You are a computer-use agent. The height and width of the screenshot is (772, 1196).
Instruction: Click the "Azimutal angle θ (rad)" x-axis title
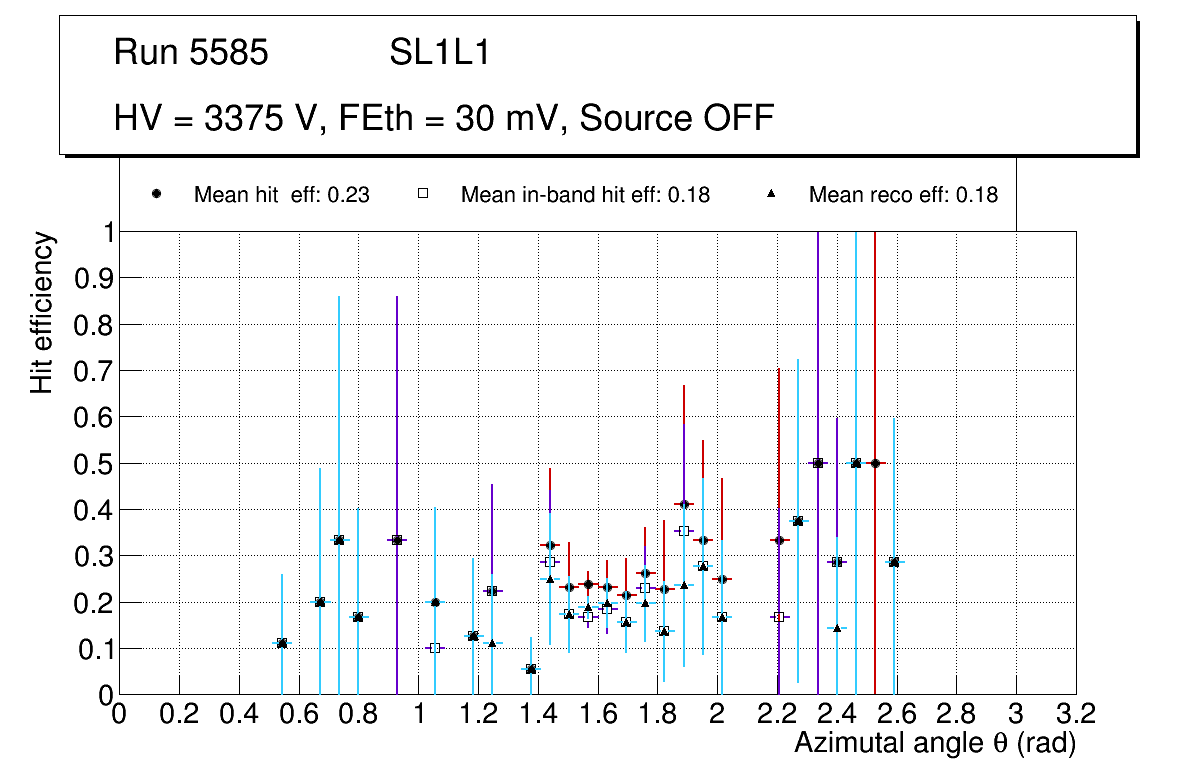point(934,743)
